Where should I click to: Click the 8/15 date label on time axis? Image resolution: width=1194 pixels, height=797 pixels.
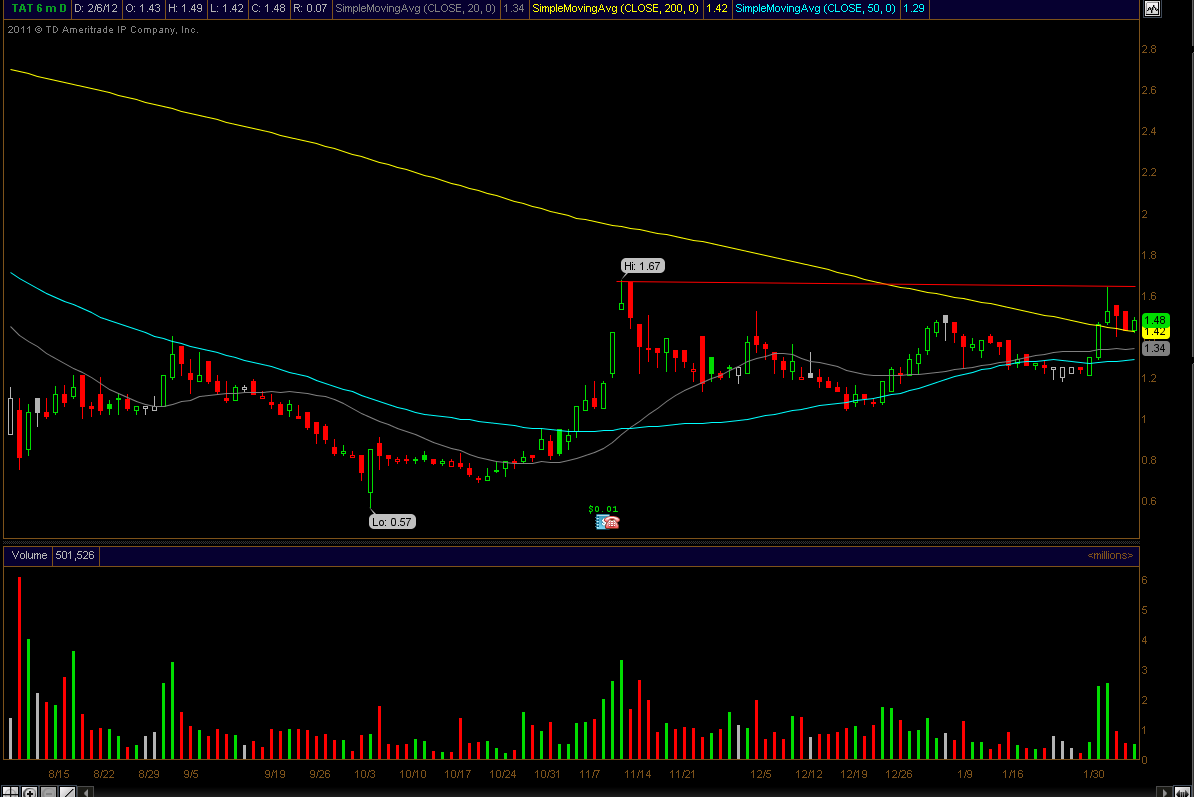tap(59, 774)
